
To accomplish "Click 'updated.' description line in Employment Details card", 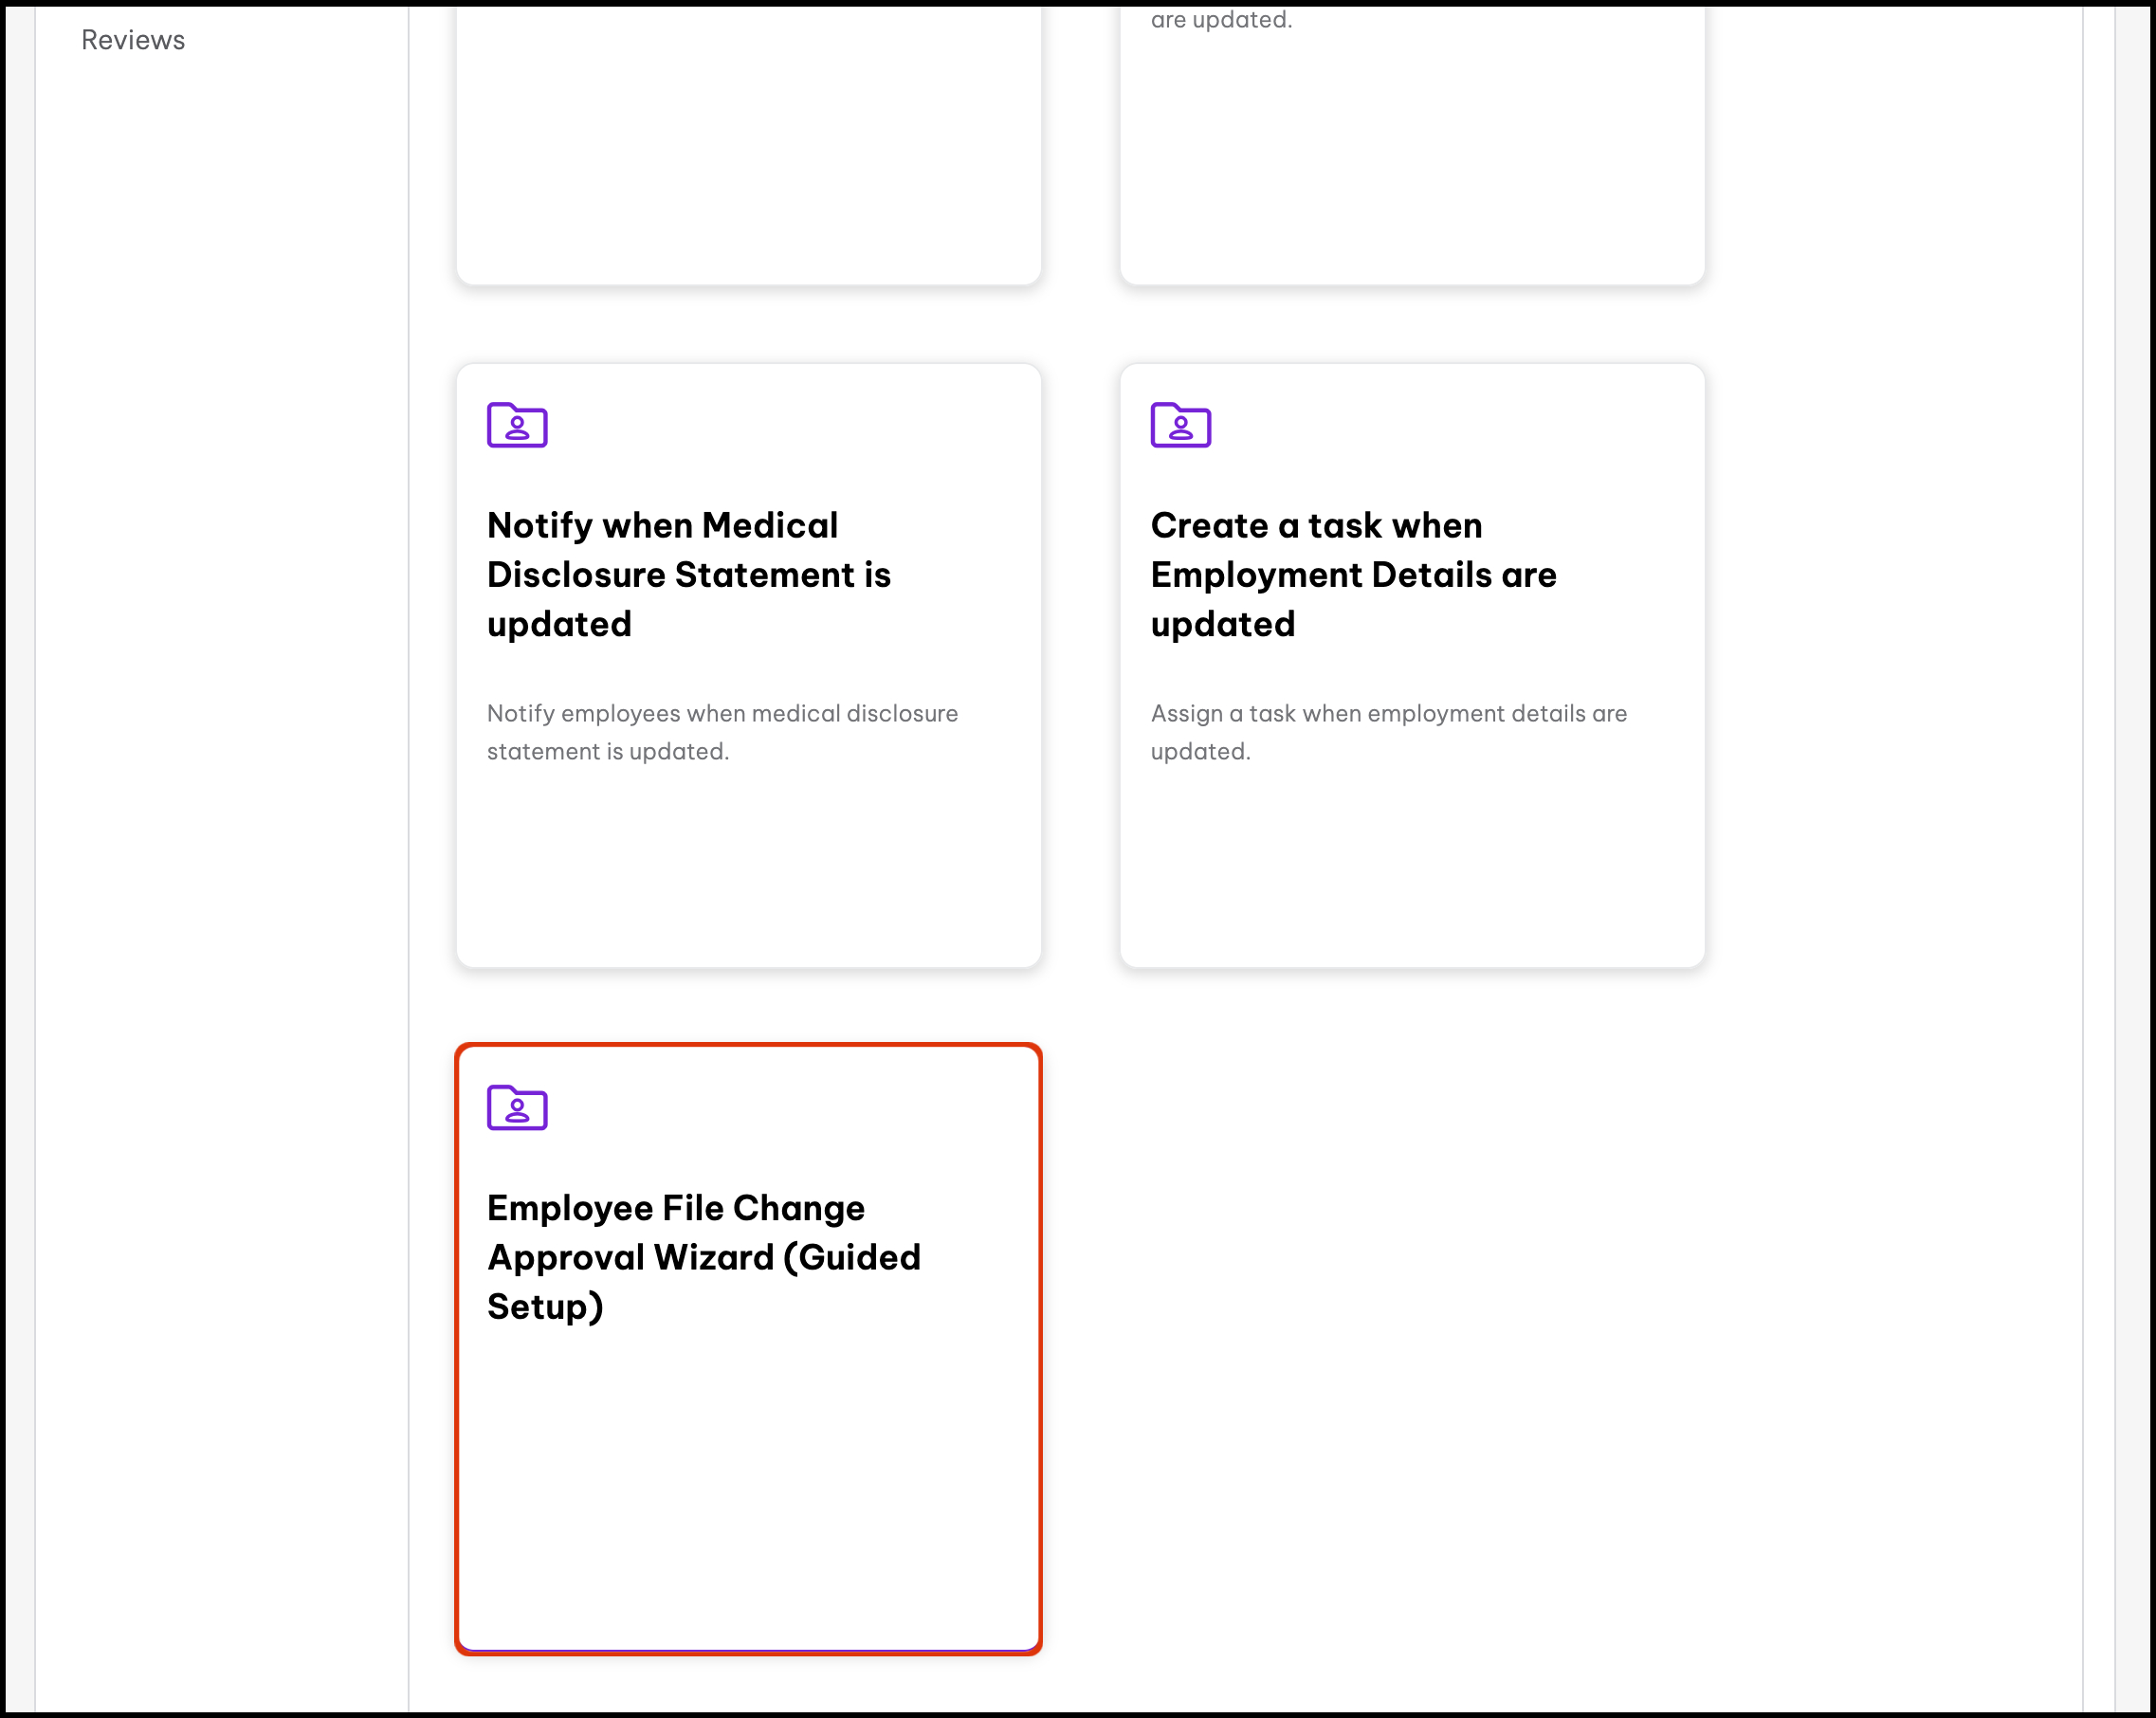I will [x=1200, y=751].
